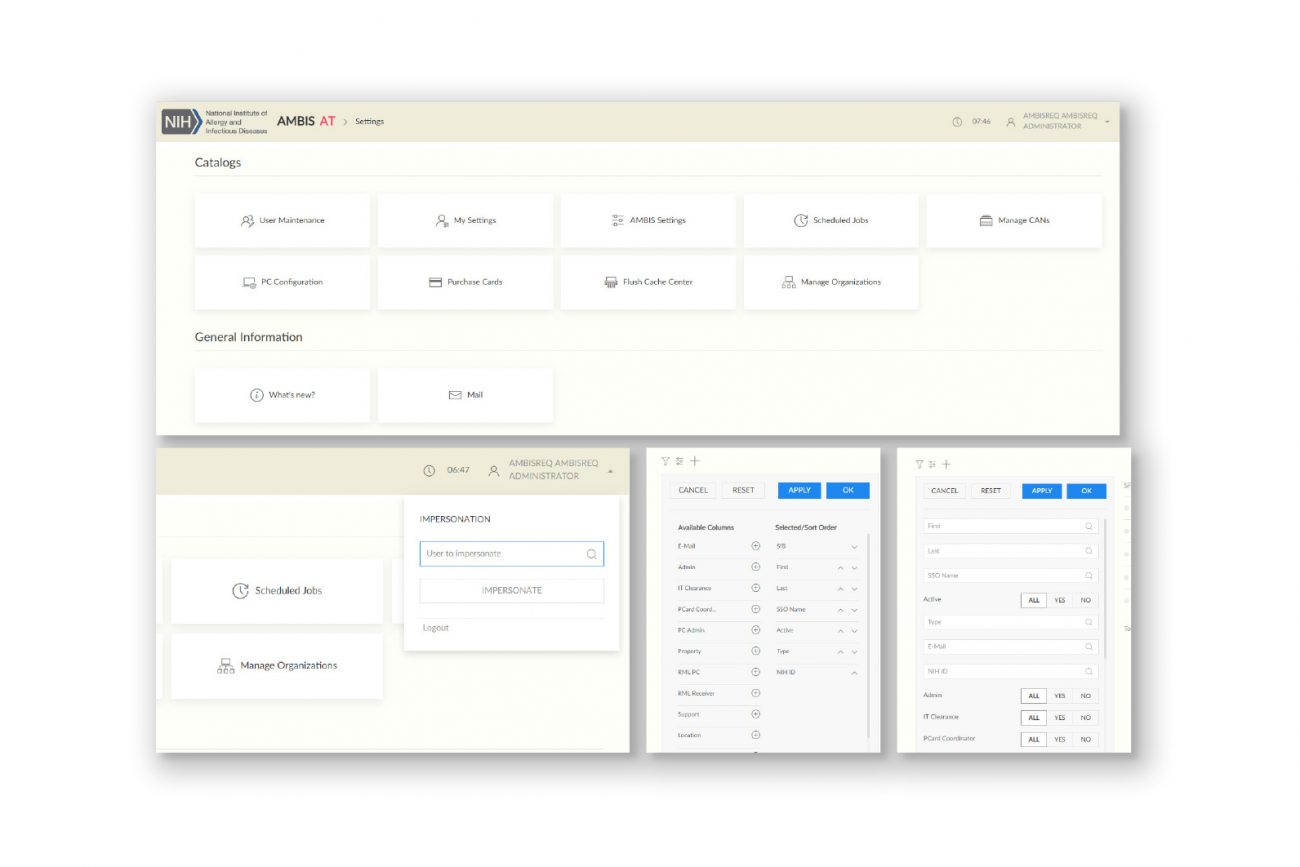1300x867 pixels.
Task: Move NIH ID column up with chevron
Action: coord(854,673)
